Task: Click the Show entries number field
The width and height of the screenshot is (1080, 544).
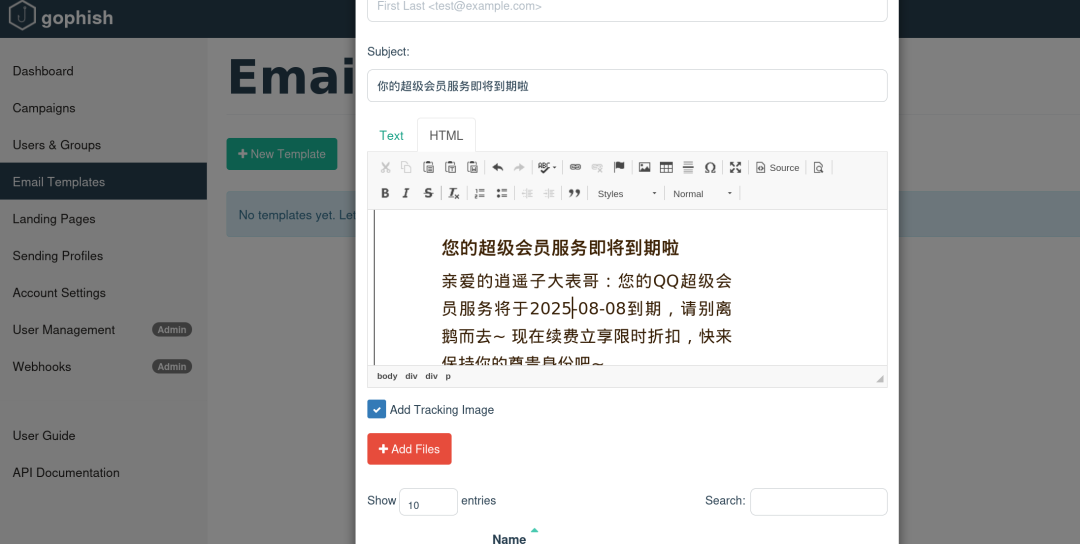Action: click(x=428, y=502)
